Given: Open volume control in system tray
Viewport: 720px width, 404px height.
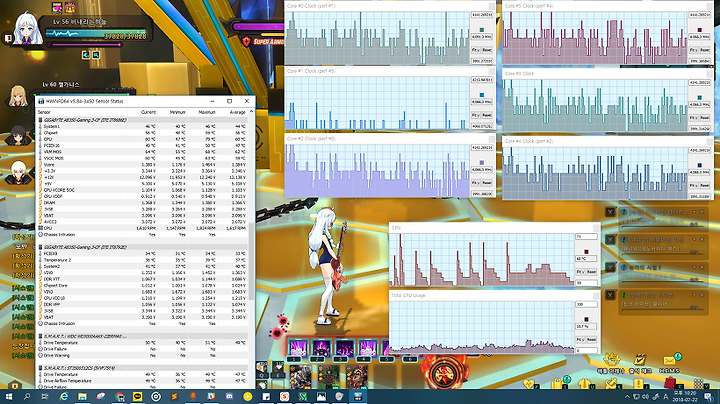Looking at the screenshot, I should tap(645, 397).
